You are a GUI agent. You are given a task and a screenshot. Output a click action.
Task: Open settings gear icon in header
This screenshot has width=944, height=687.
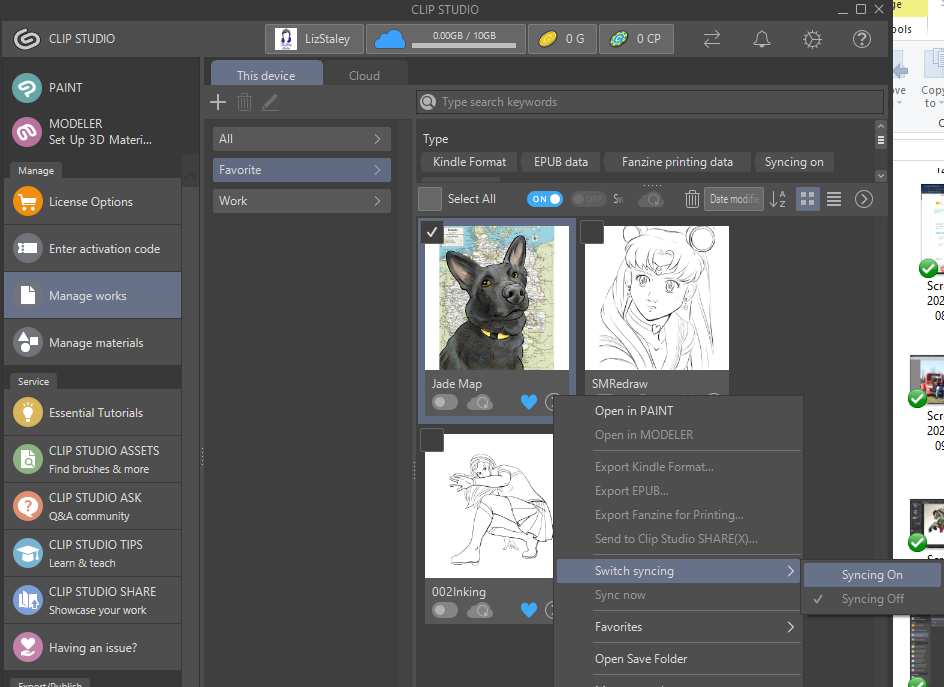point(812,39)
